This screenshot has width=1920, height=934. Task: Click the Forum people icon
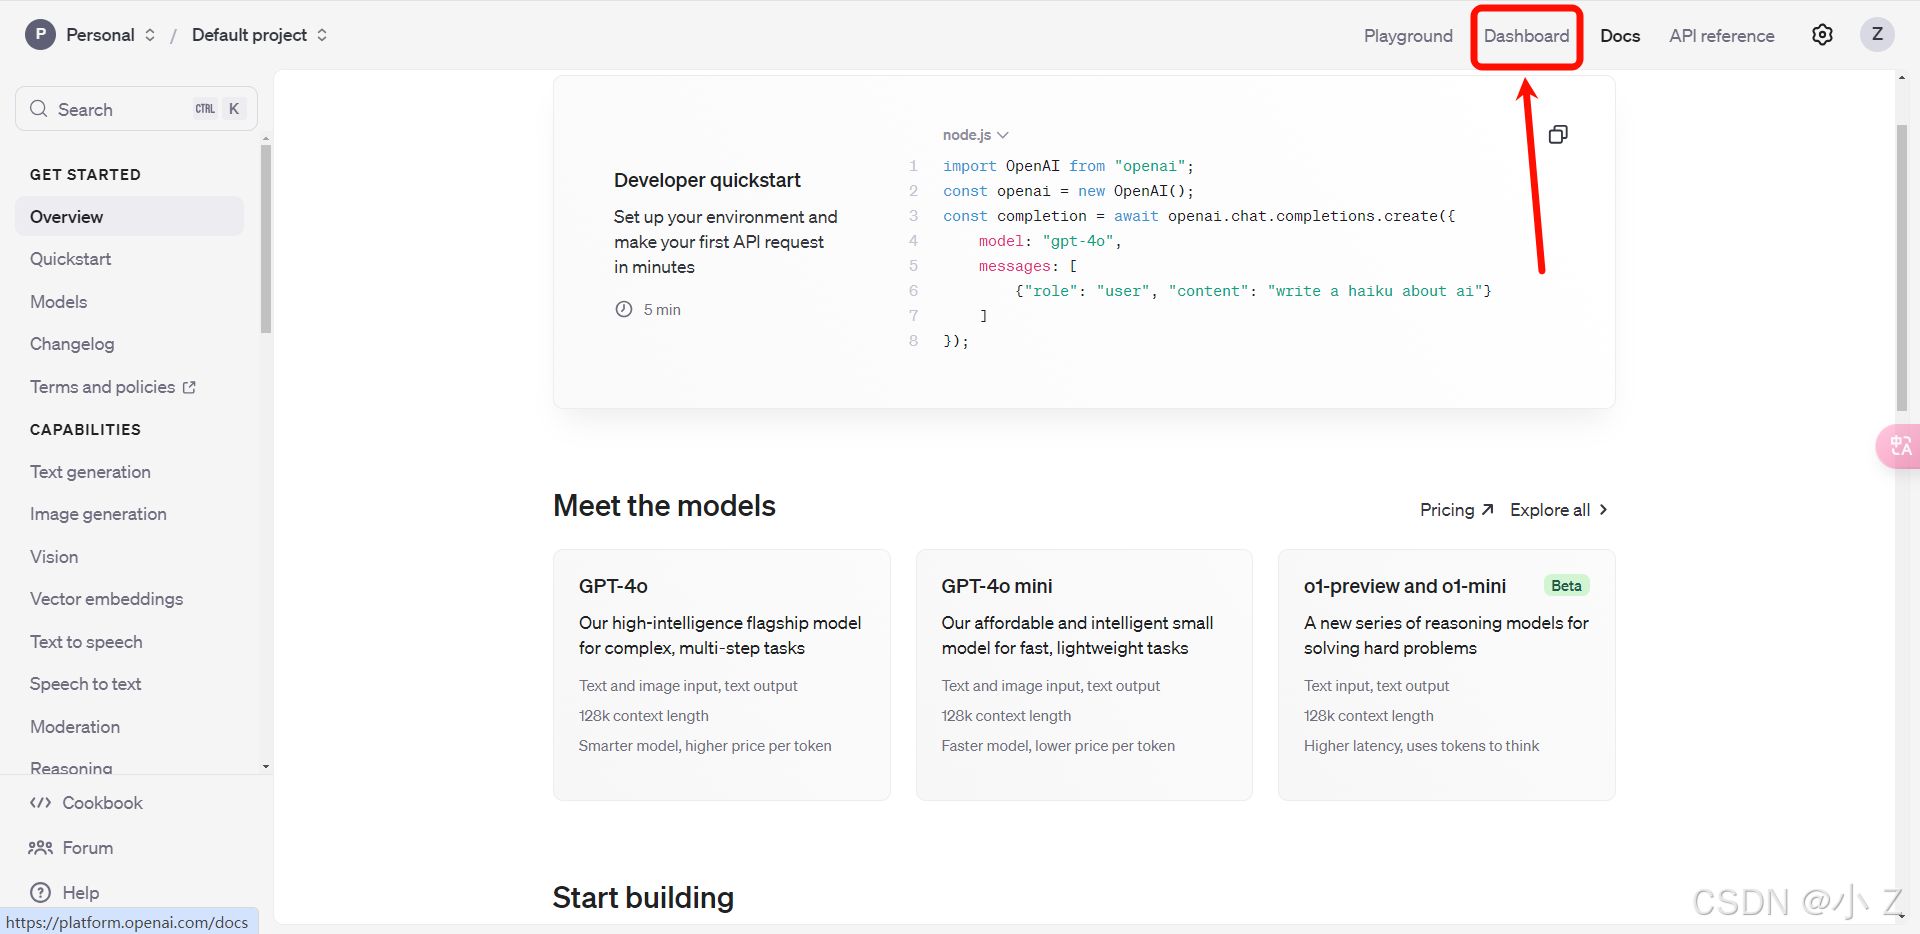40,848
